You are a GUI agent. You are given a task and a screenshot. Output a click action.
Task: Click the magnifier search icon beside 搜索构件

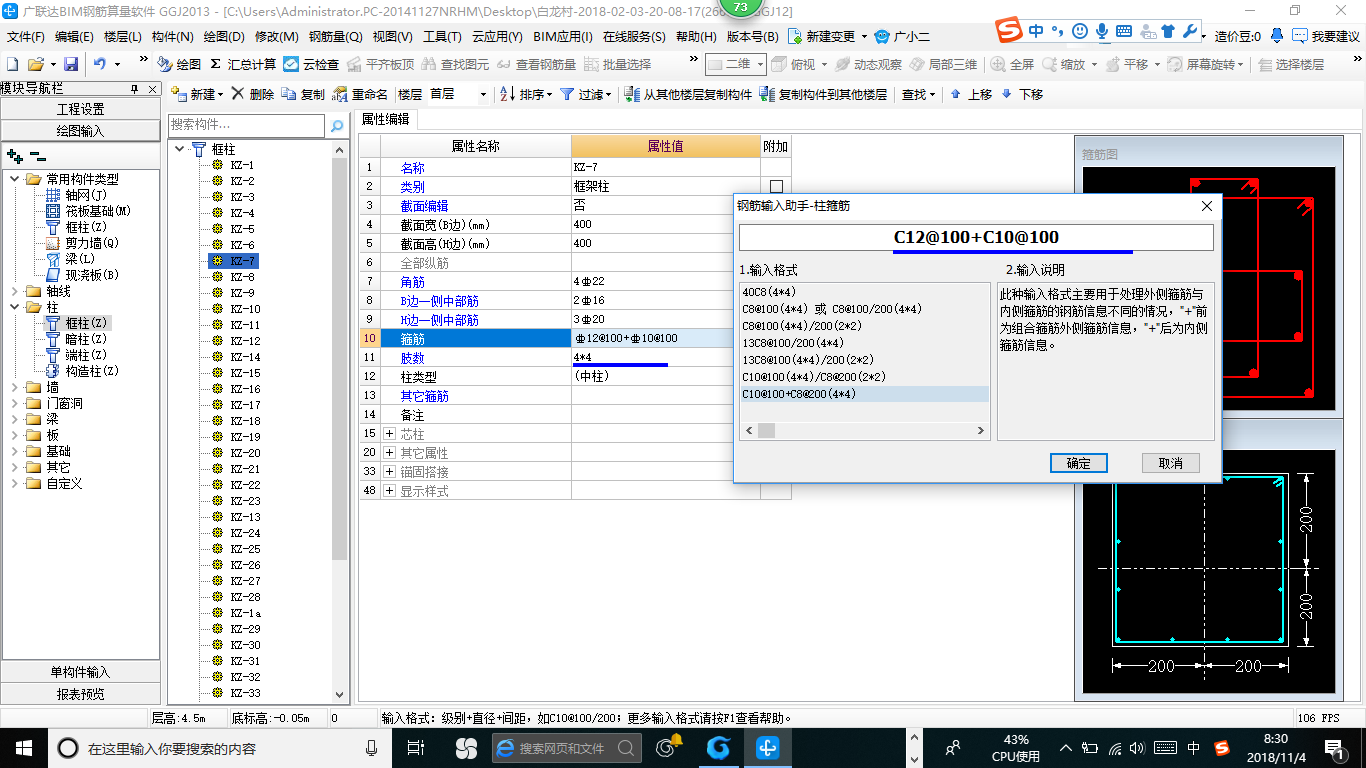coord(338,125)
